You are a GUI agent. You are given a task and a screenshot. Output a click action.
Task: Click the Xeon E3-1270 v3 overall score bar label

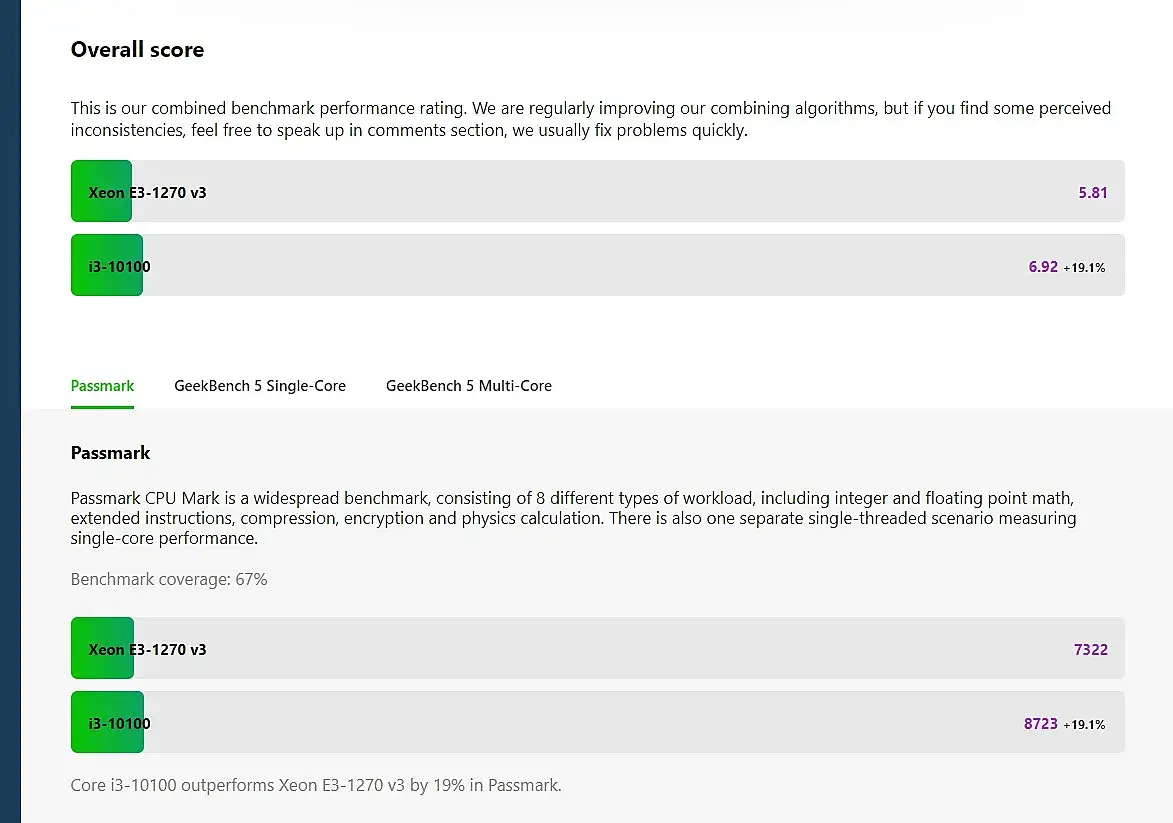[147, 192]
